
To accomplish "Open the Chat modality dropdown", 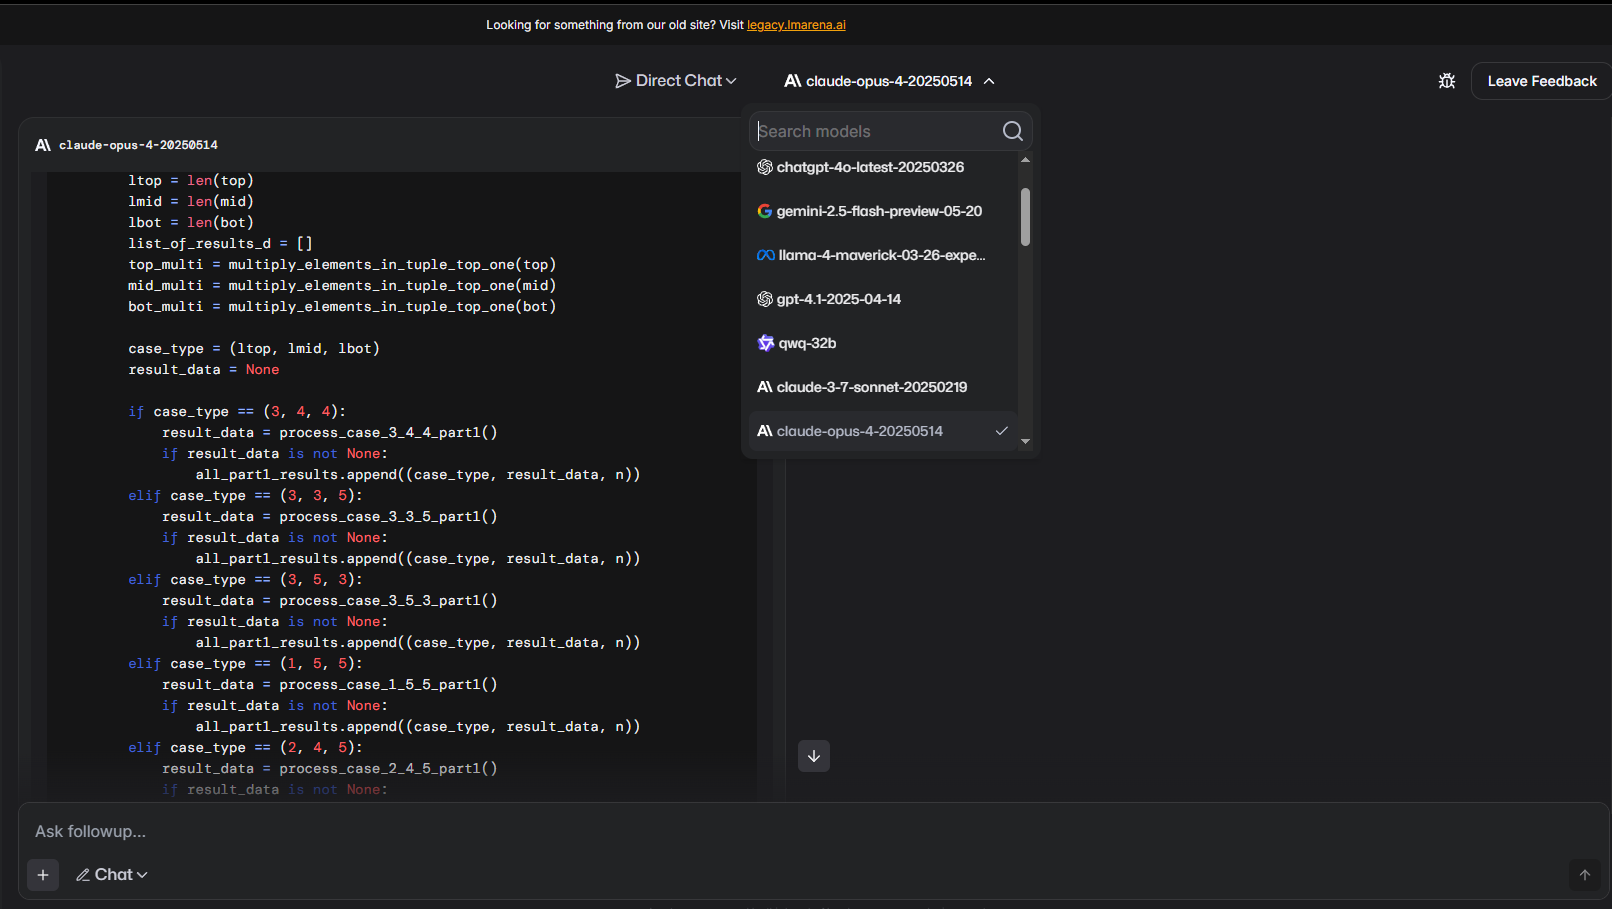I will pyautogui.click(x=112, y=875).
